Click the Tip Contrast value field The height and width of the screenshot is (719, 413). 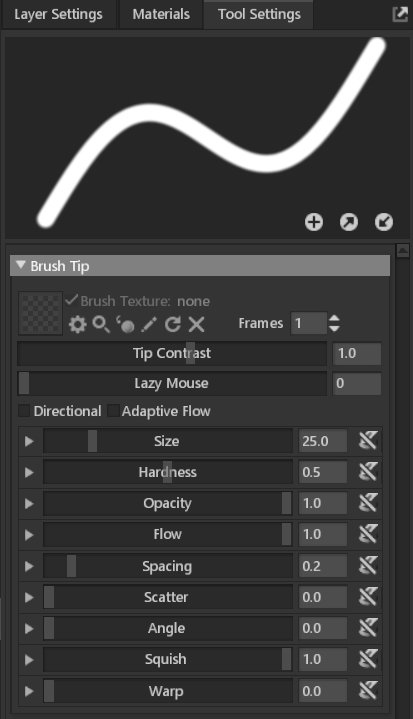357,354
